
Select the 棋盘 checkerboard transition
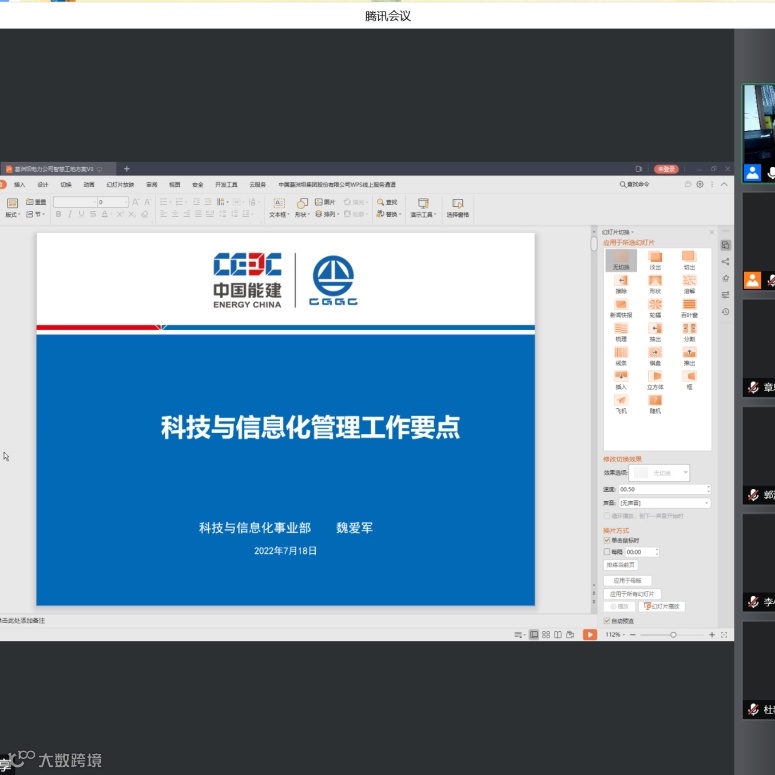tap(655, 356)
